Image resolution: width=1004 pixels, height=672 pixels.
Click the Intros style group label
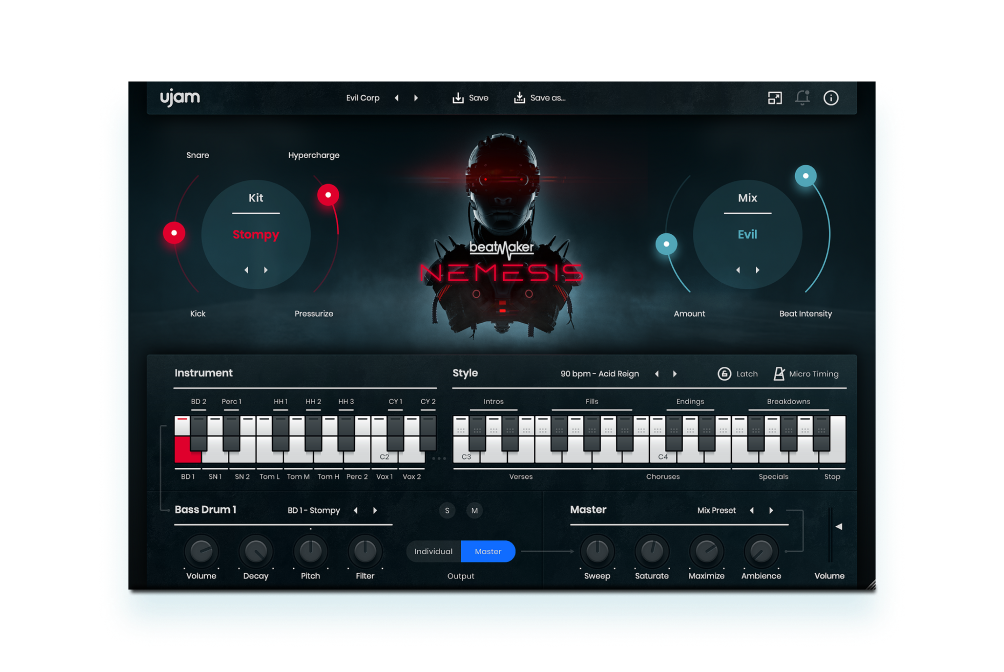tap(494, 402)
